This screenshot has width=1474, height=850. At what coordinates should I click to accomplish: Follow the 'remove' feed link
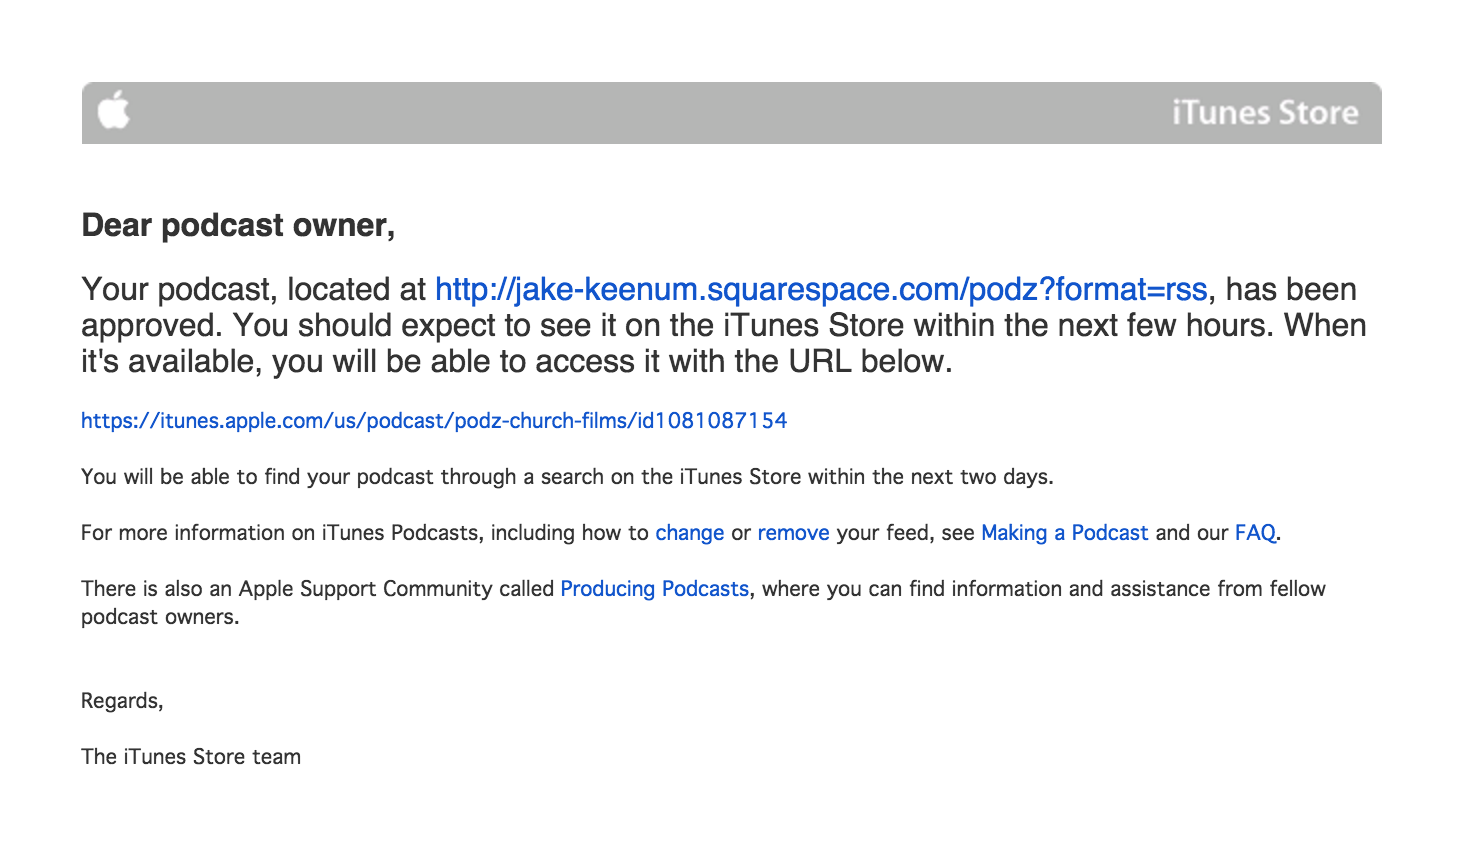(793, 533)
